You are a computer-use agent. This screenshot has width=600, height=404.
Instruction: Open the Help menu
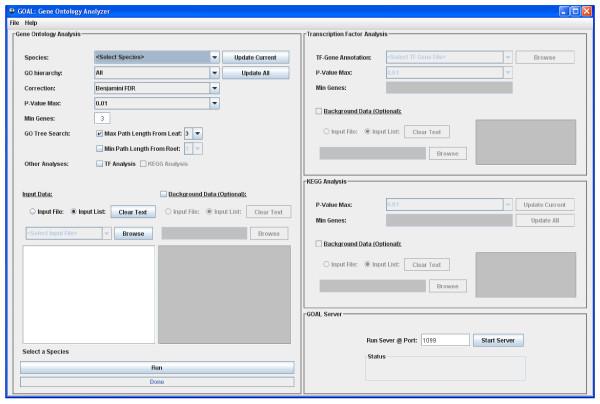(x=31, y=22)
